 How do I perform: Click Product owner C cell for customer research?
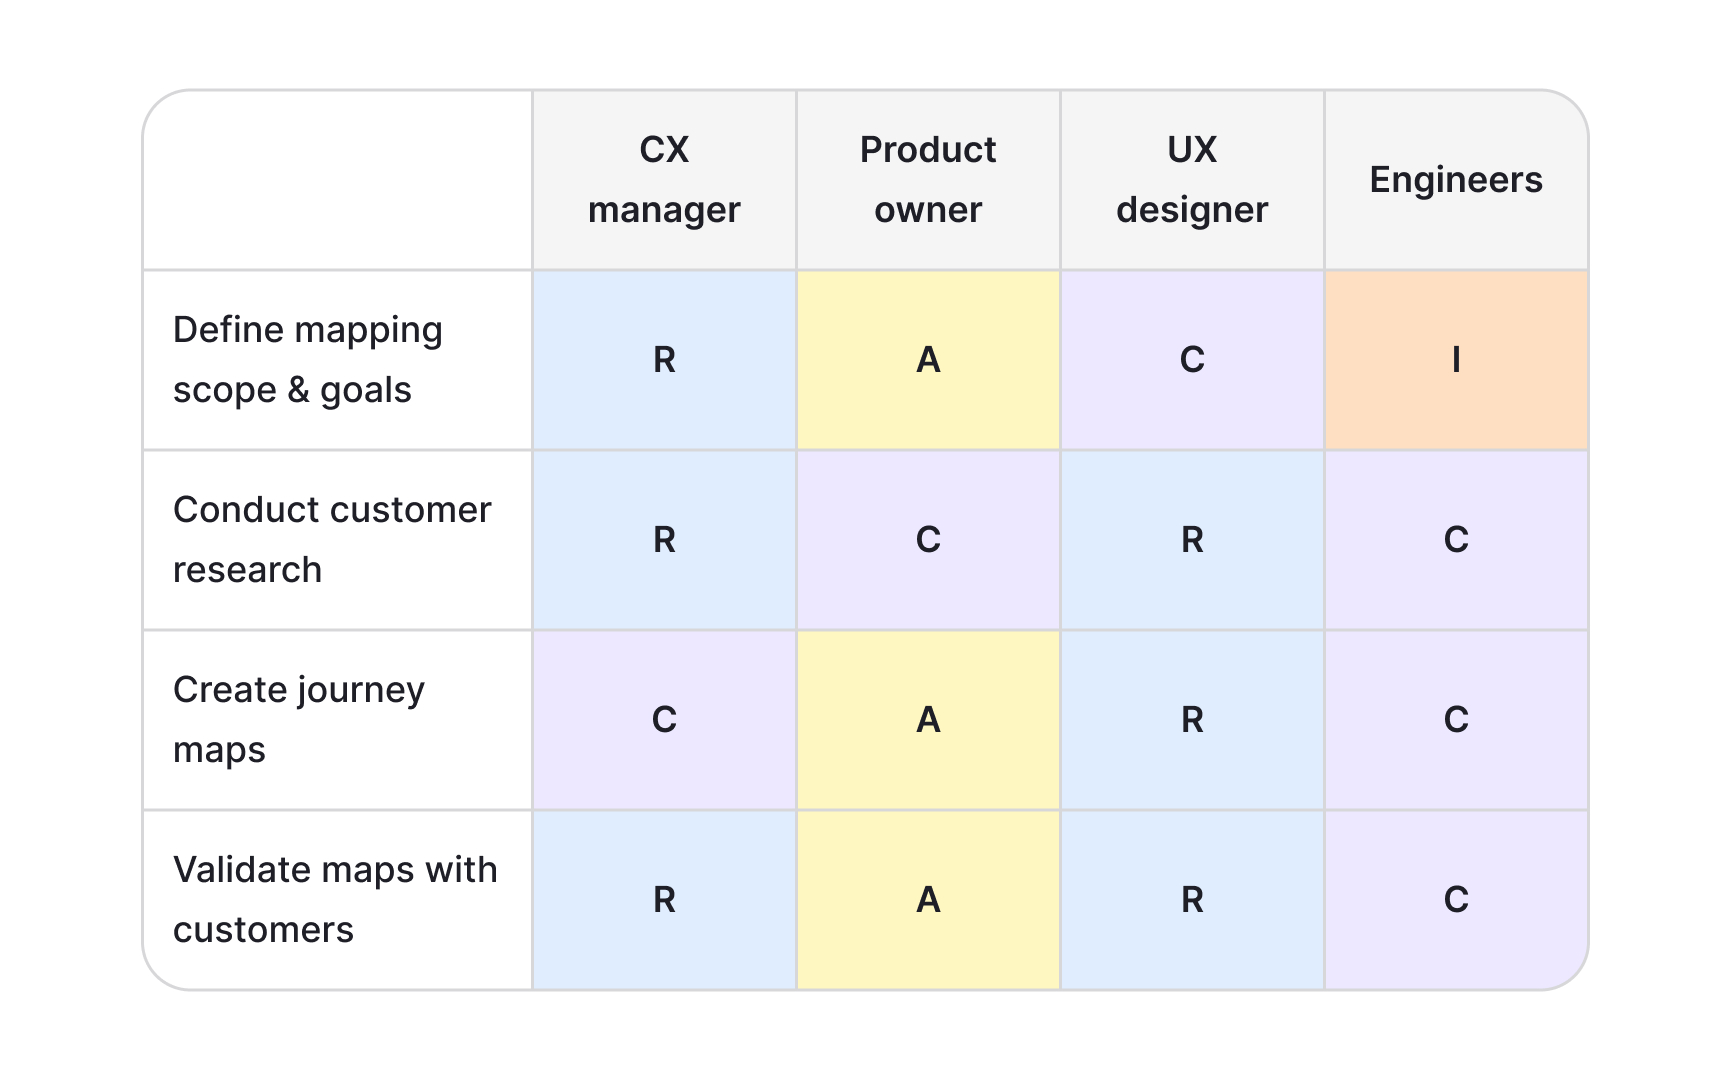click(x=928, y=540)
